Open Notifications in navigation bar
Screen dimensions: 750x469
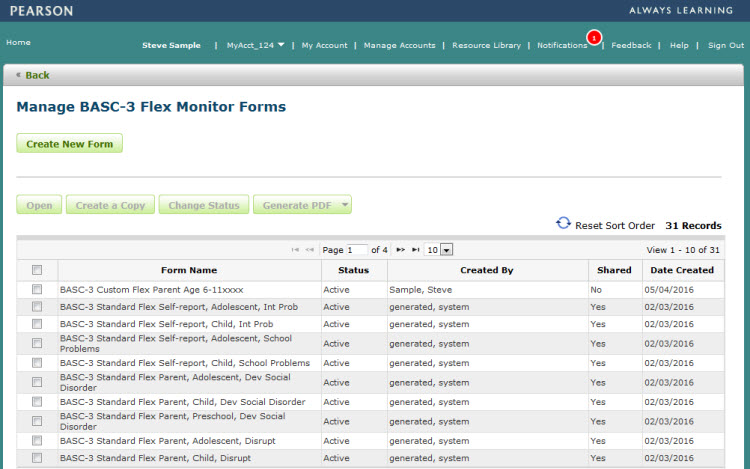(562, 45)
